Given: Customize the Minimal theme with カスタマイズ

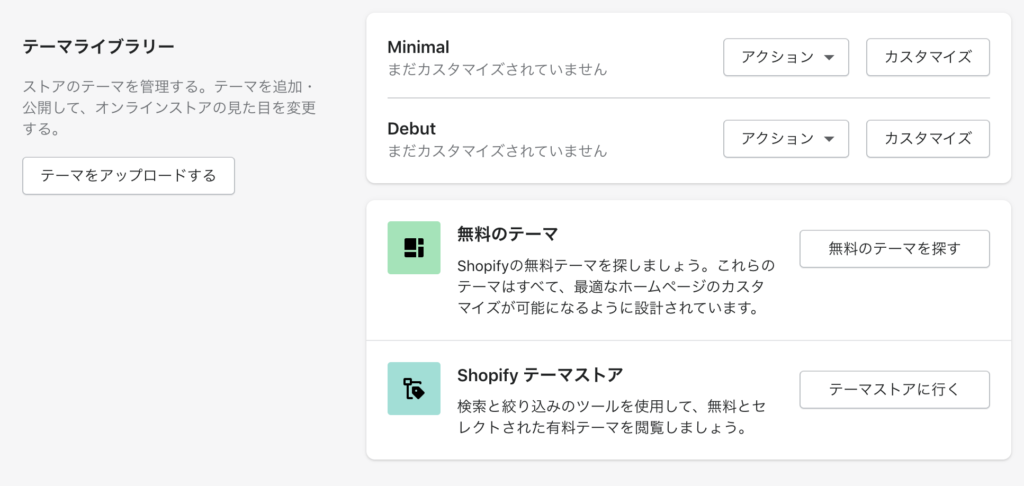Looking at the screenshot, I should coord(927,57).
